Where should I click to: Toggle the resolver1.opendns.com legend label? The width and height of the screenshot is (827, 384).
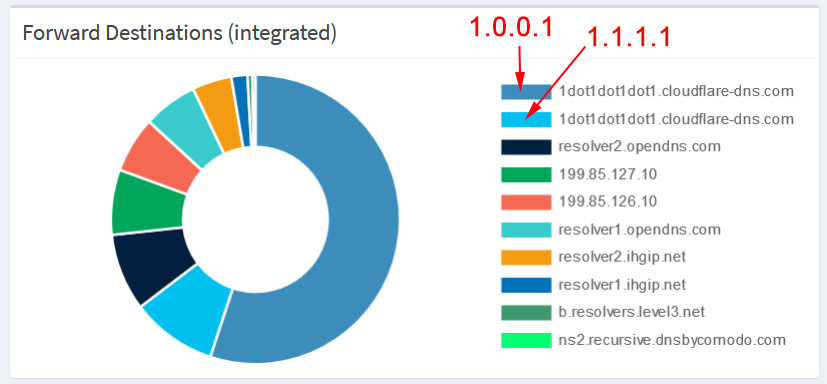639,229
